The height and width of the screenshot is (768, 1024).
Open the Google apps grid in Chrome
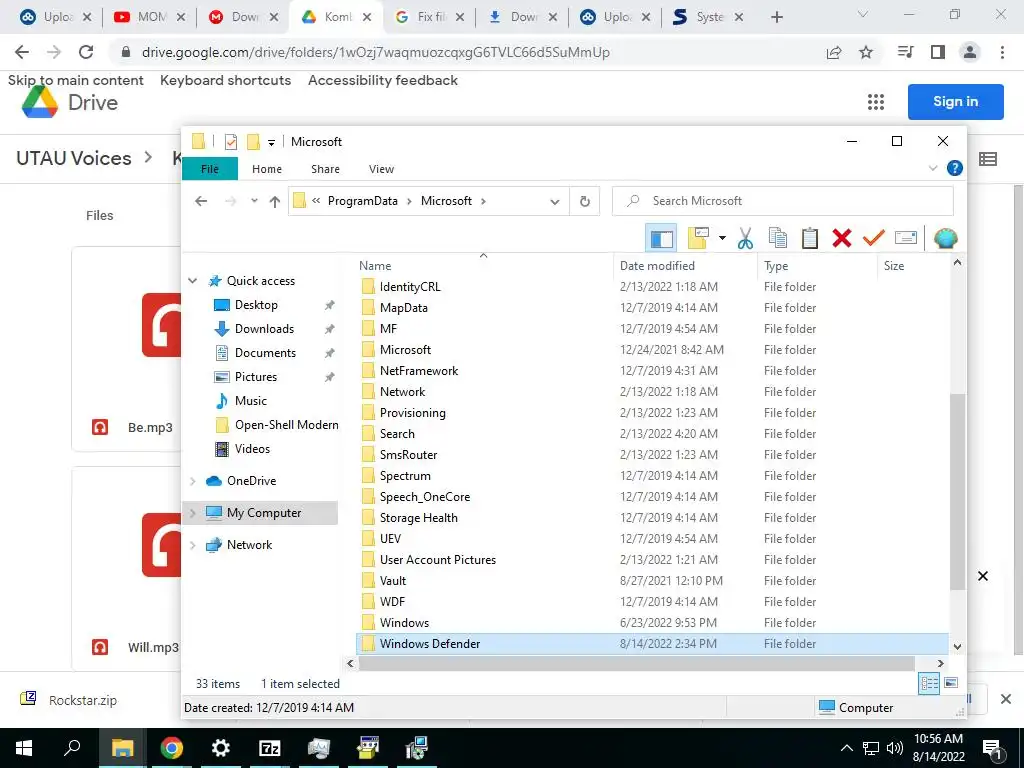(876, 102)
